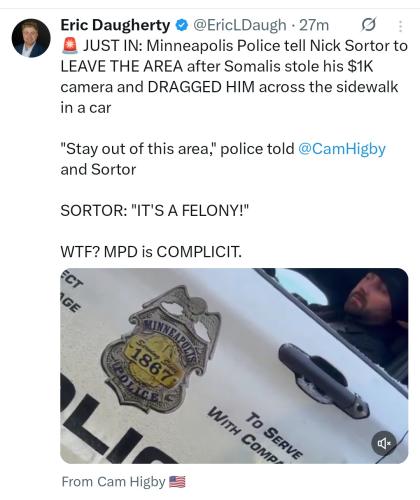This screenshot has height=500, width=420.
Task: Click the SORTOR: "IT'S A FELONY!" line
Action: point(155,210)
